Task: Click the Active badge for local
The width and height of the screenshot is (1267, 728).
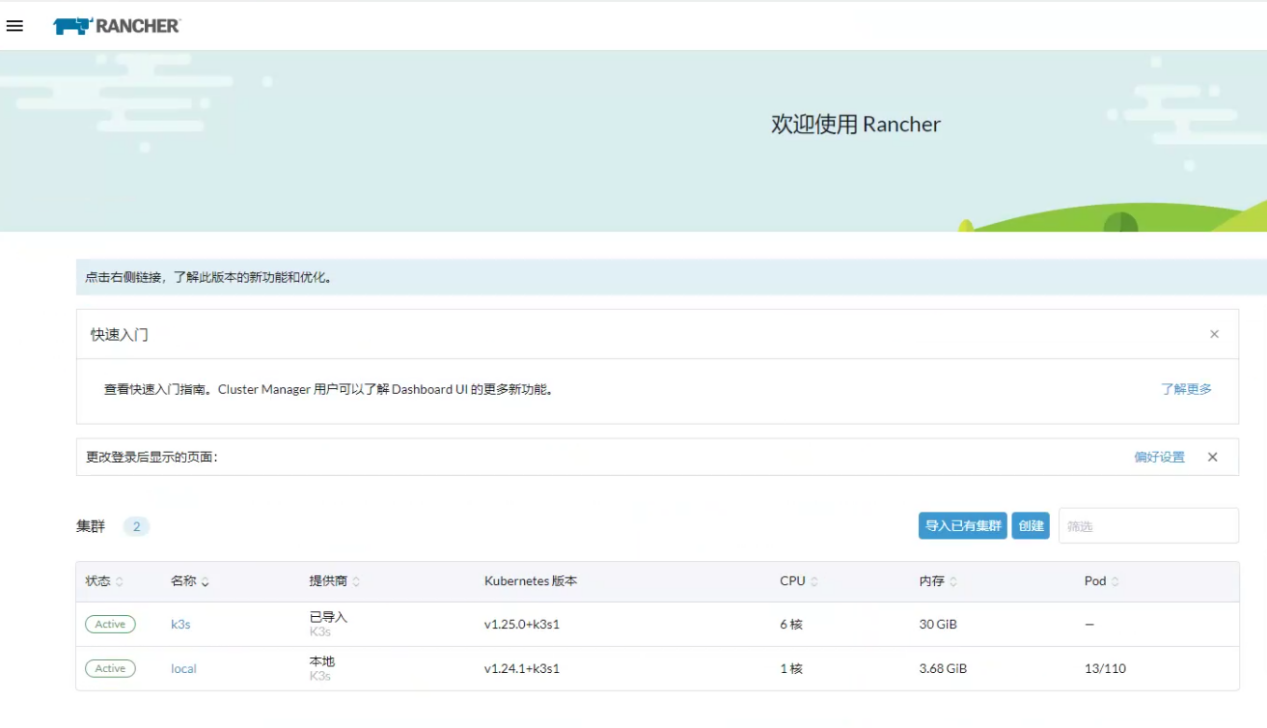Action: [x=110, y=668]
